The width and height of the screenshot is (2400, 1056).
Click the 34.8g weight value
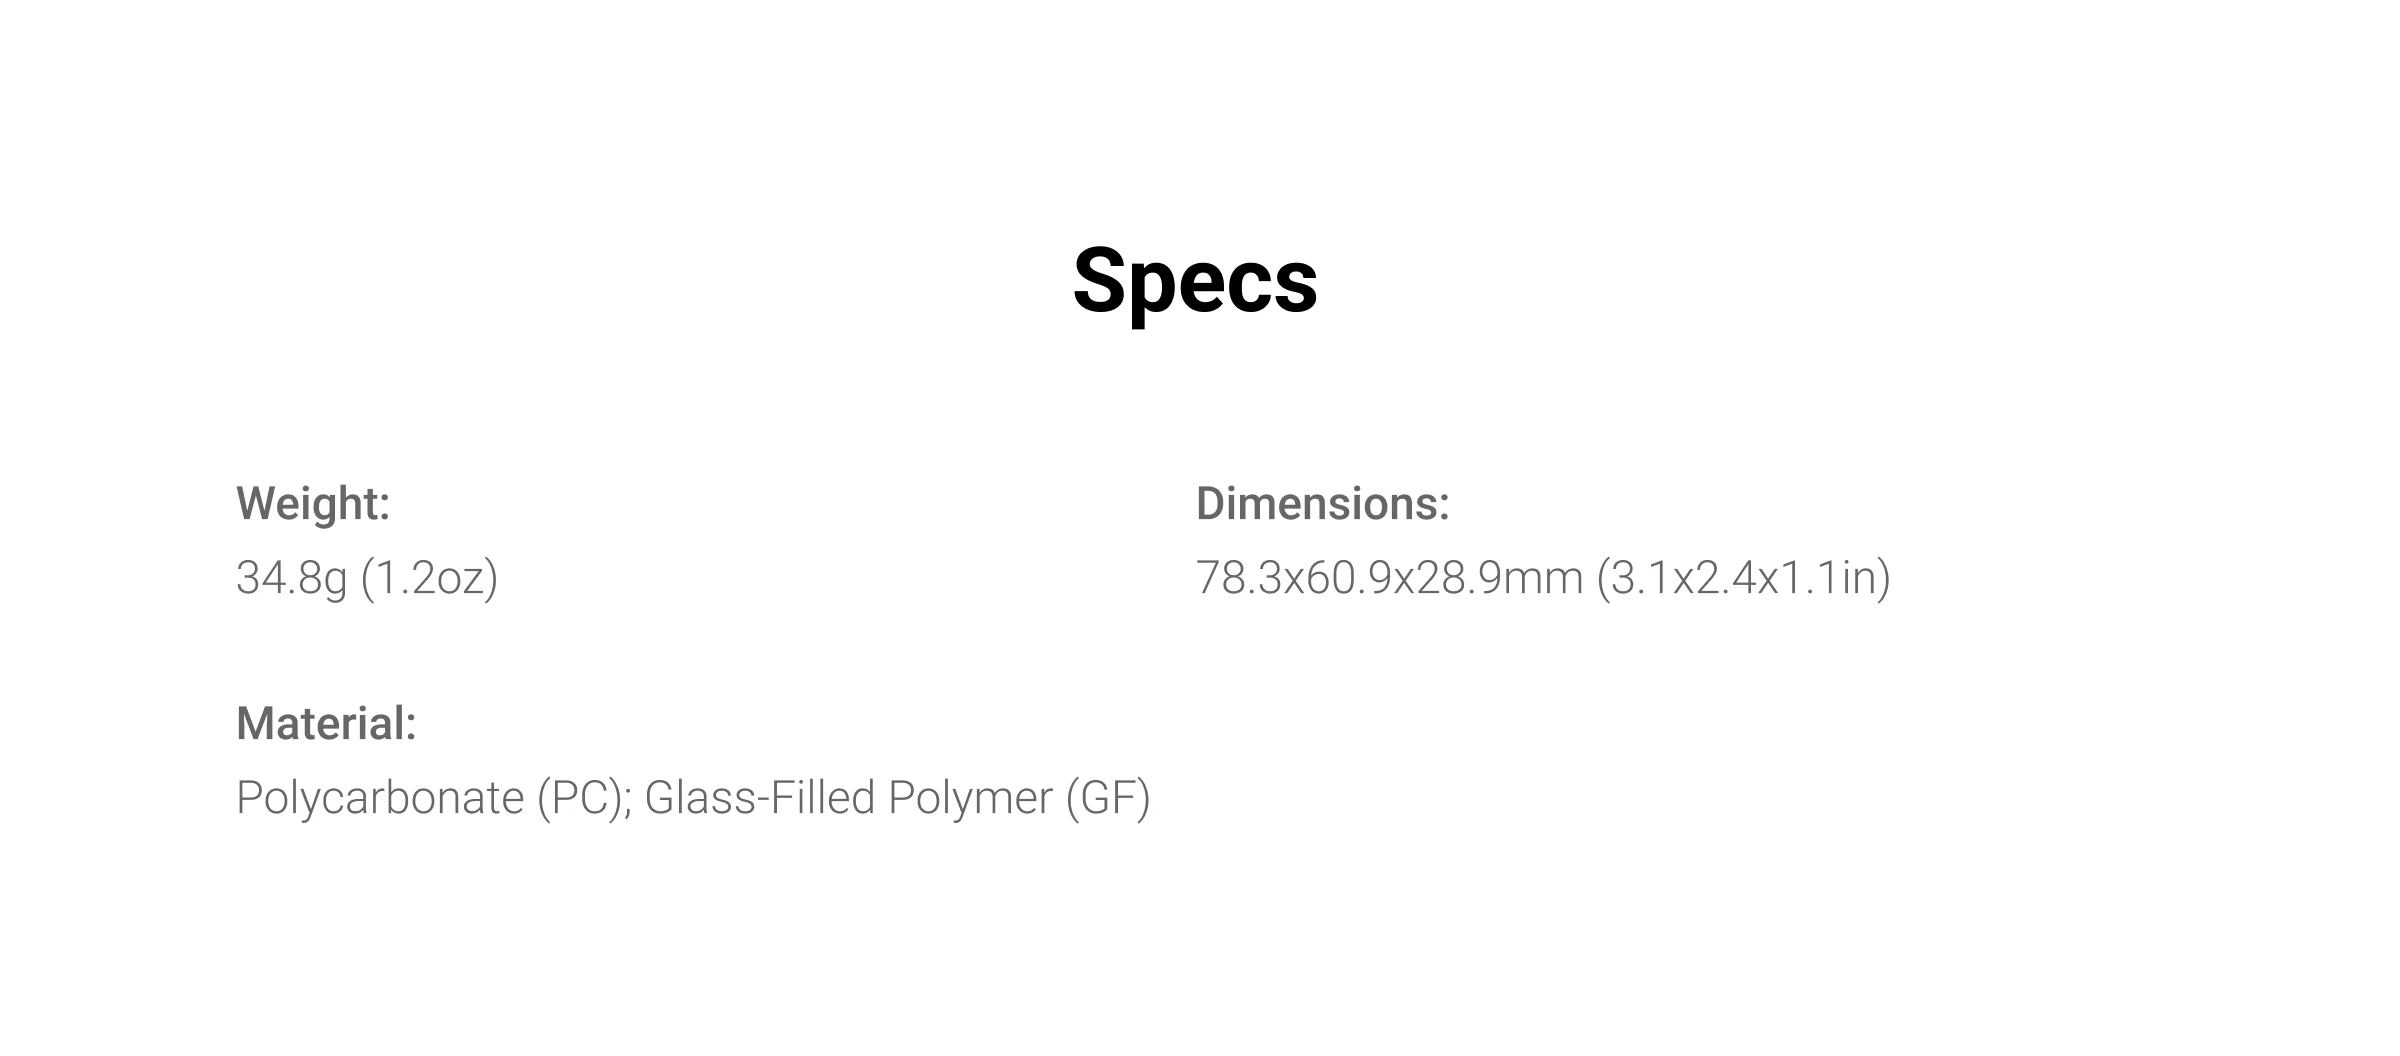(x=291, y=579)
